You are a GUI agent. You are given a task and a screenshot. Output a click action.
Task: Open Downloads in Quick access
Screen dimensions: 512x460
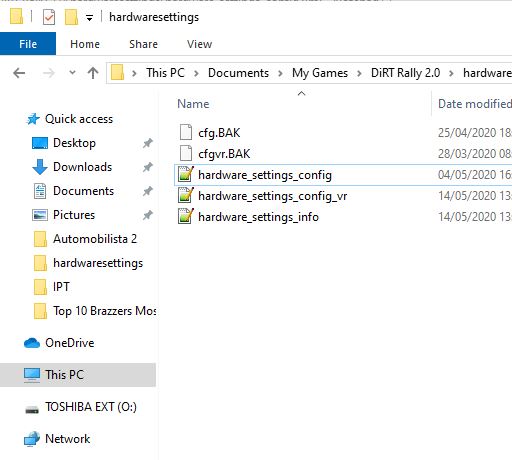pos(82,167)
